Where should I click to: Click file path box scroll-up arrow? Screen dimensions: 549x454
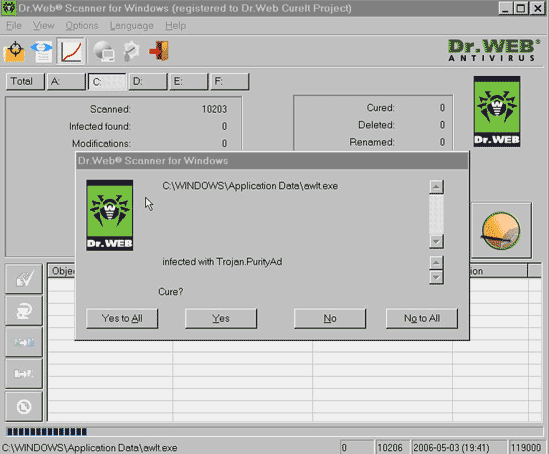pyautogui.click(x=436, y=187)
